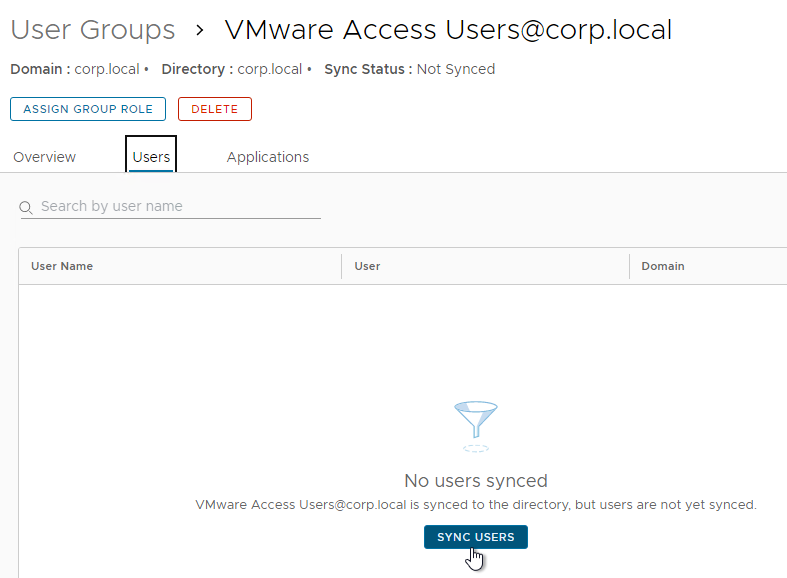
Task: Click the 'users are not yet synced' message
Action: click(x=476, y=505)
